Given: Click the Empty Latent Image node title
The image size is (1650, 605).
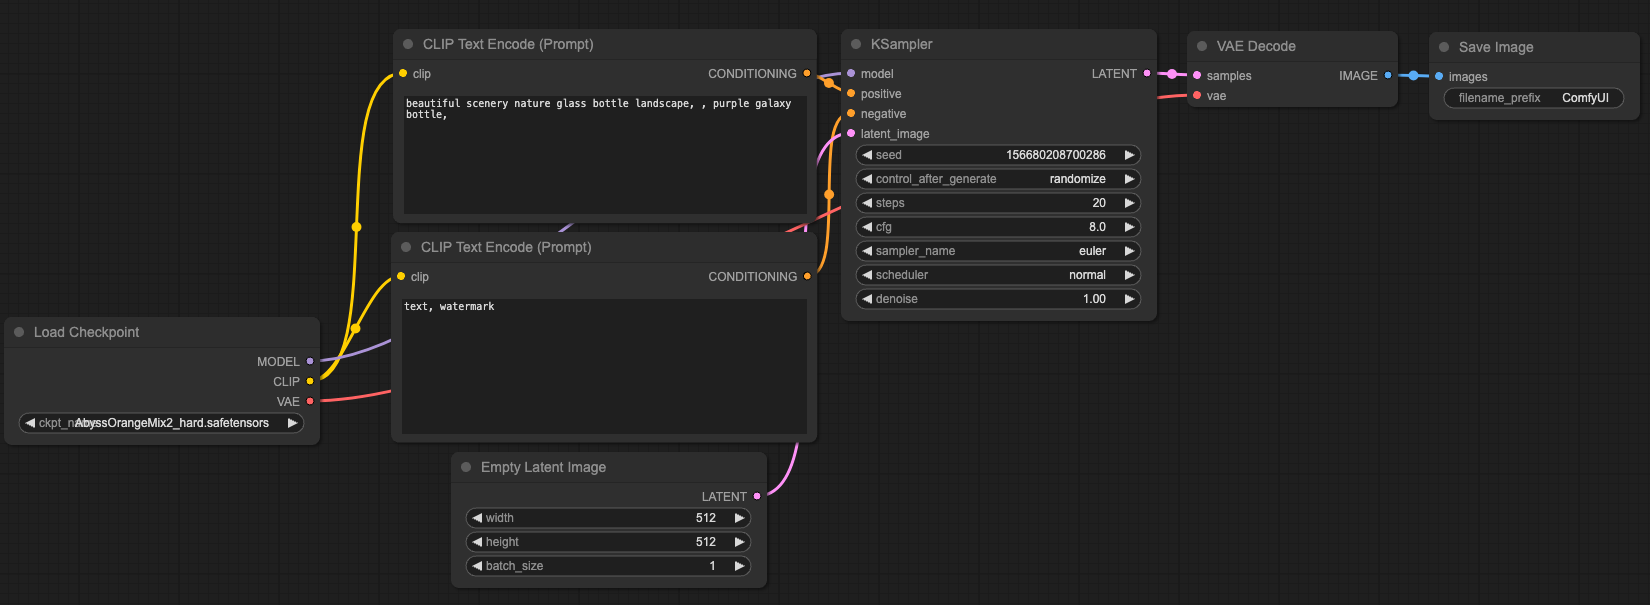Looking at the screenshot, I should point(543,467).
